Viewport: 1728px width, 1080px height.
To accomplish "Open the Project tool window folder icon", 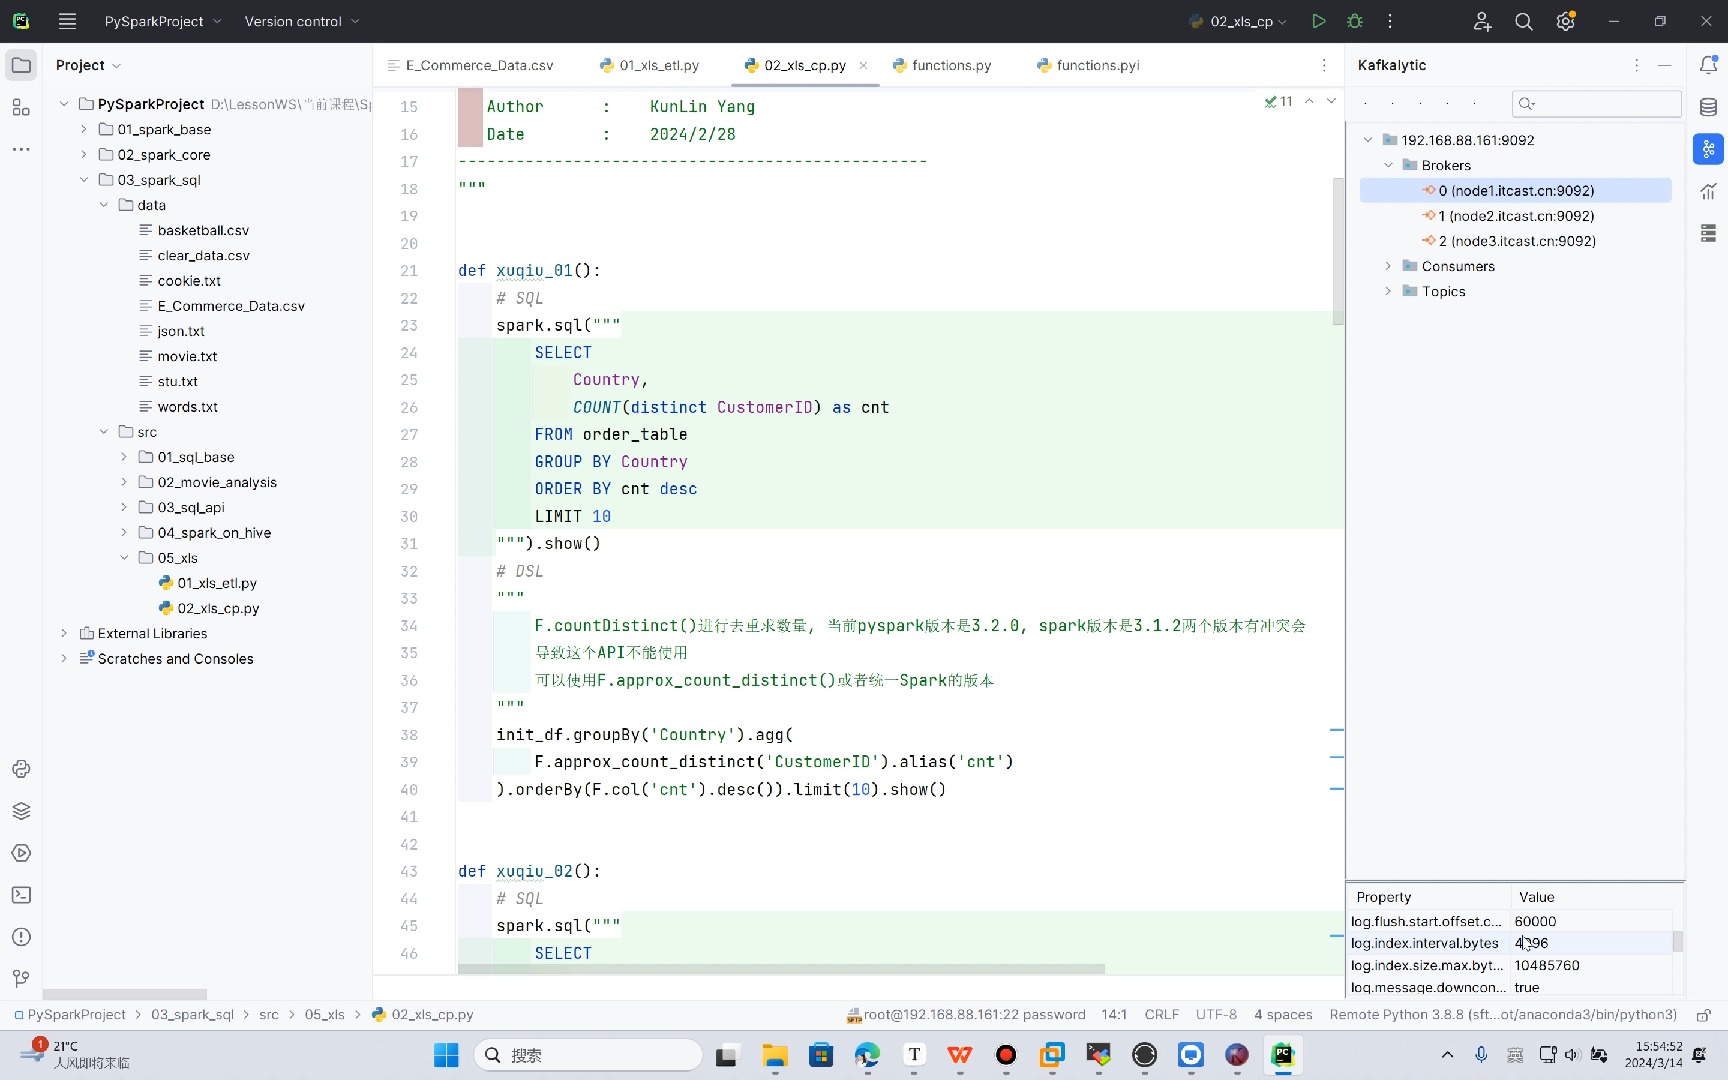I will point(21,65).
